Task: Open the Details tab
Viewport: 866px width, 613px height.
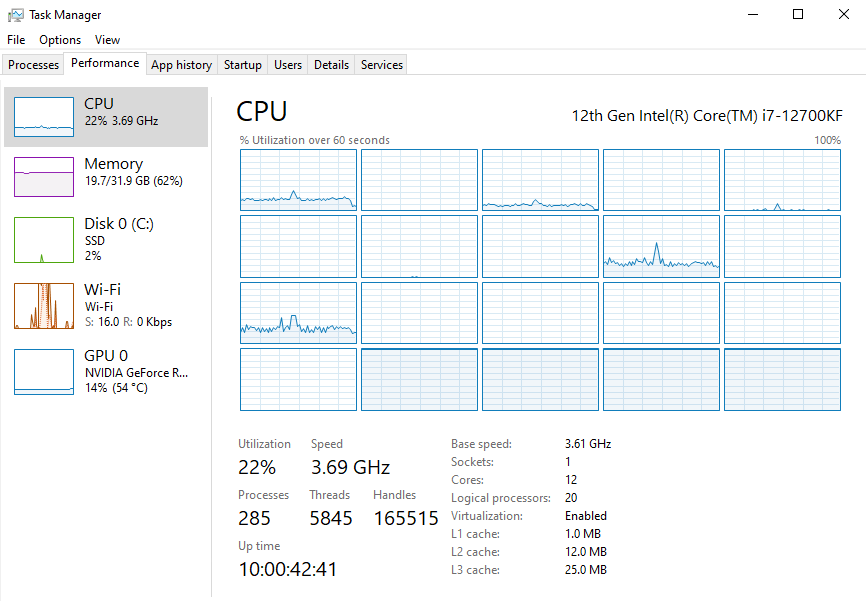Action: click(331, 65)
